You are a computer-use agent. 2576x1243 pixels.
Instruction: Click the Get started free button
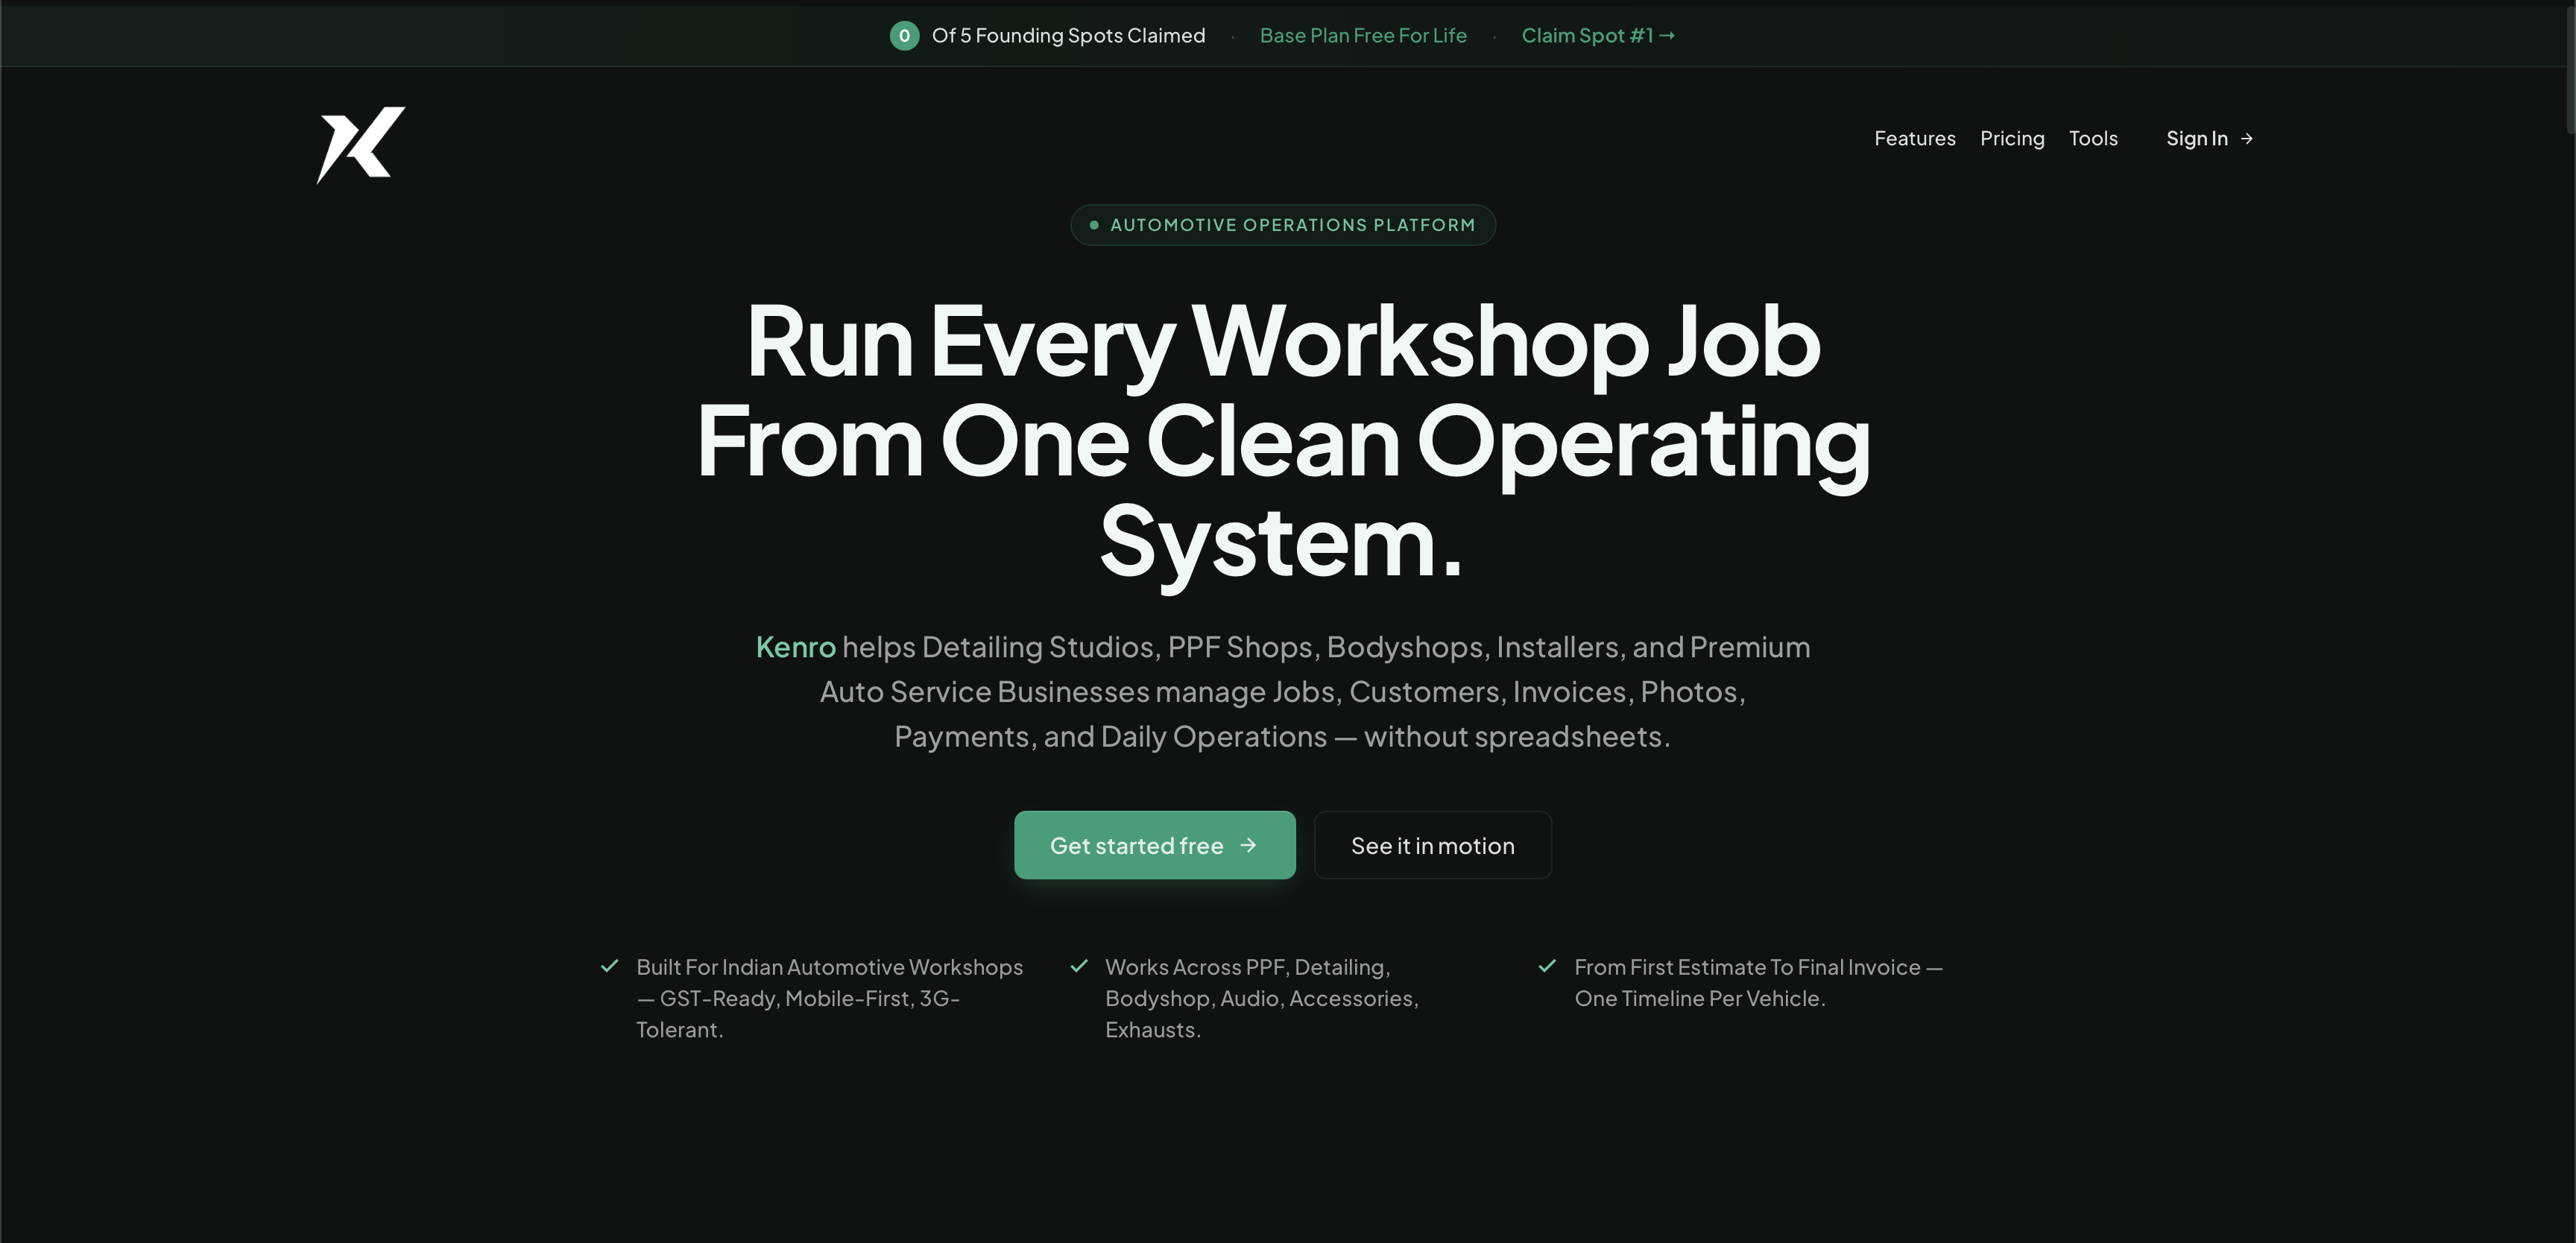point(1154,845)
